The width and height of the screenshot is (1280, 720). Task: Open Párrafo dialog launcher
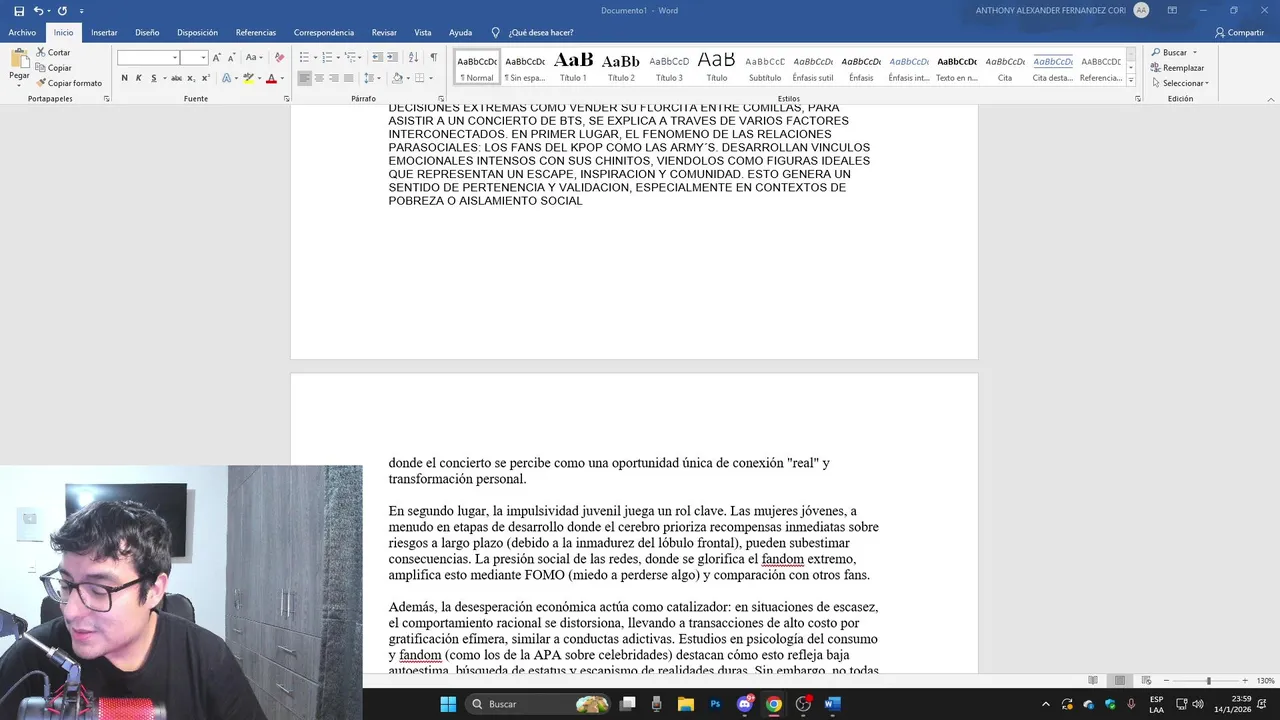(x=442, y=99)
